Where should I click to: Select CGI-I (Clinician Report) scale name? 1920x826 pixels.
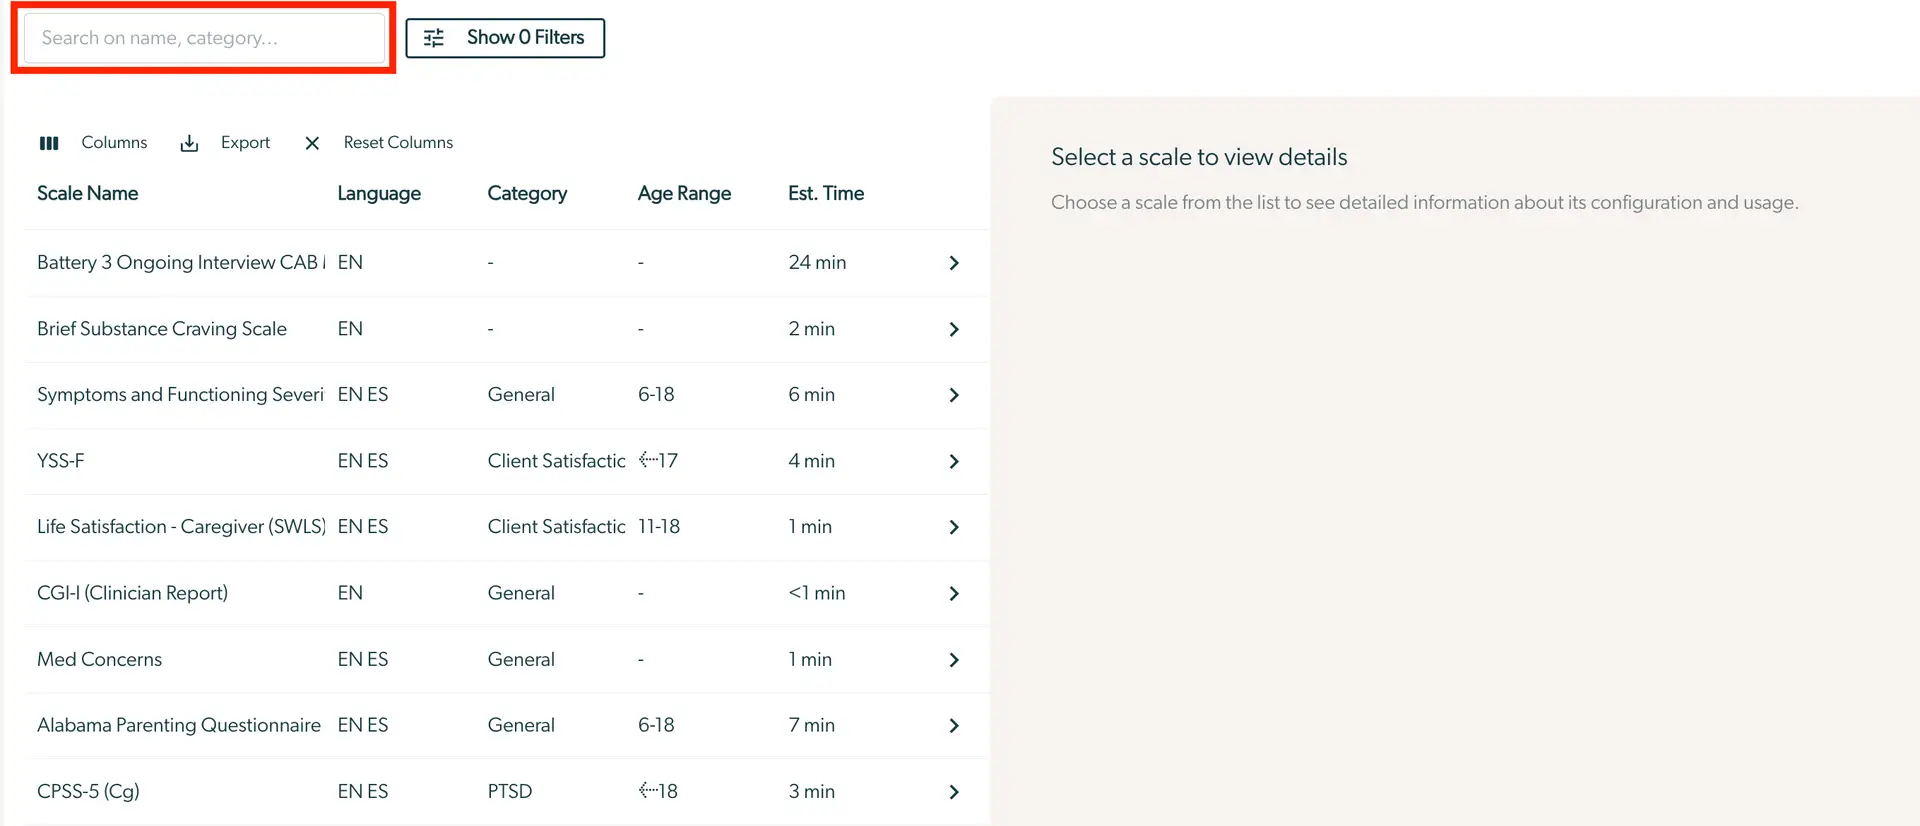coord(132,593)
